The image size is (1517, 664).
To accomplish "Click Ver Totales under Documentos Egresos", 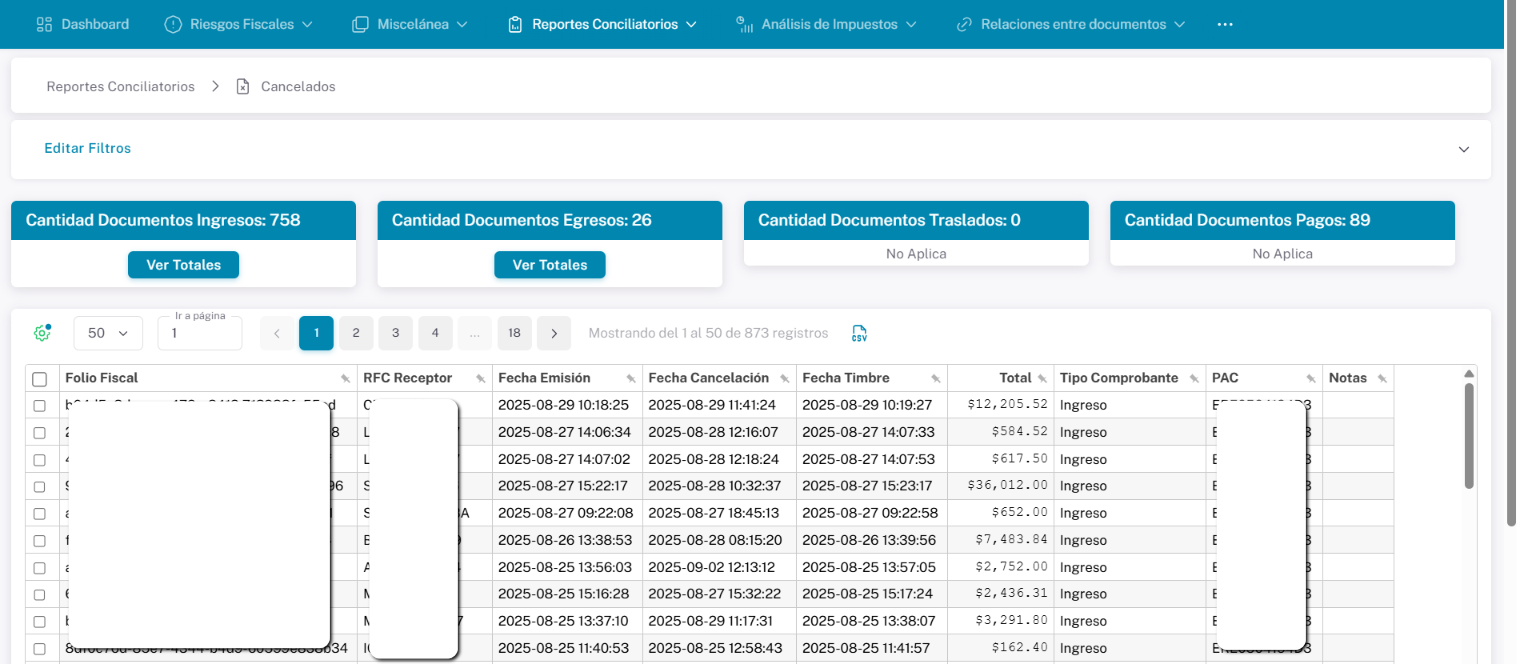I will pyautogui.click(x=549, y=265).
